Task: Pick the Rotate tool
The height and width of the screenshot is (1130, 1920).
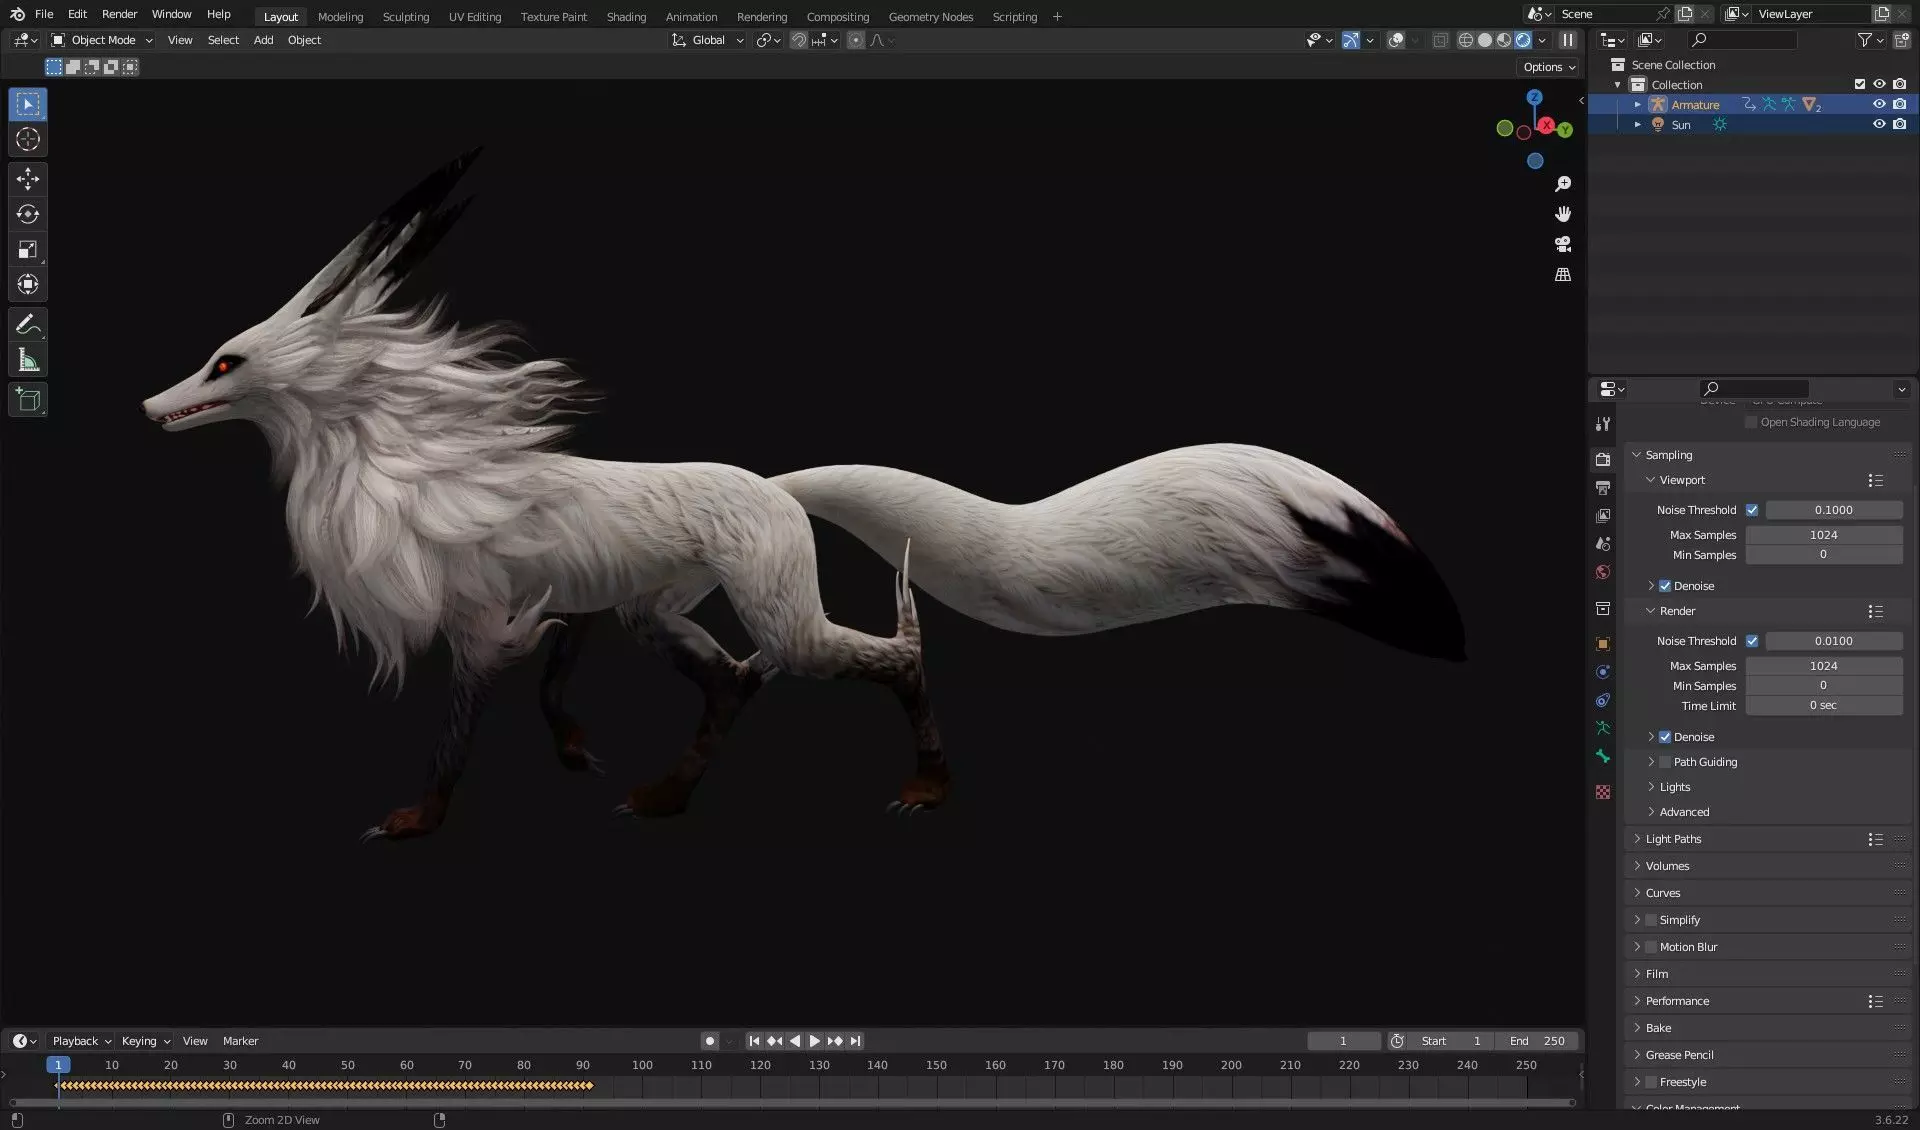Action: pos(28,214)
